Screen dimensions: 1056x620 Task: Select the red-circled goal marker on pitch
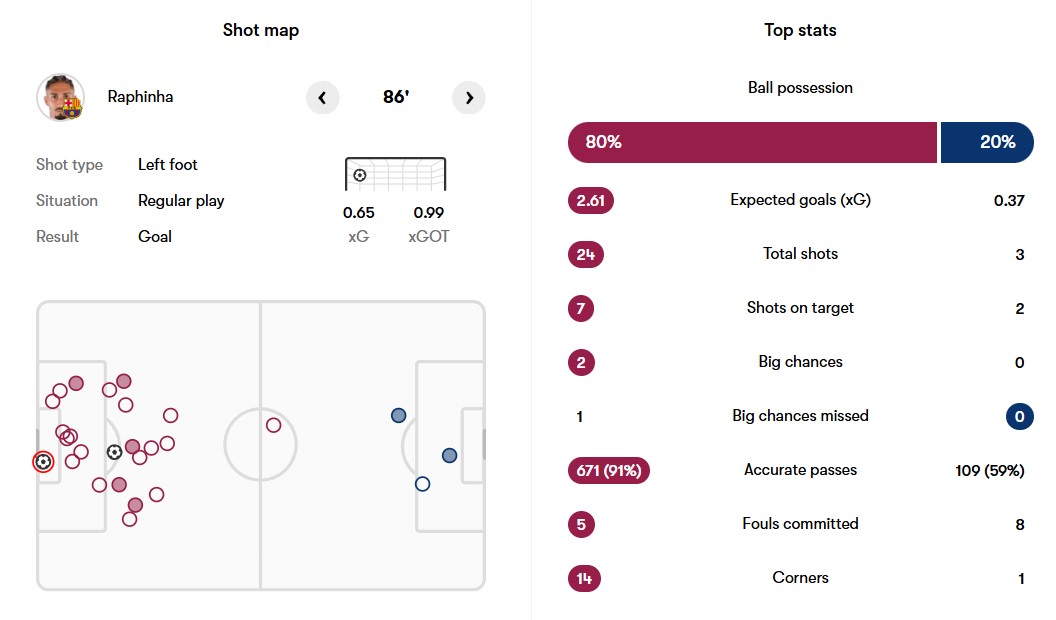pos(43,462)
